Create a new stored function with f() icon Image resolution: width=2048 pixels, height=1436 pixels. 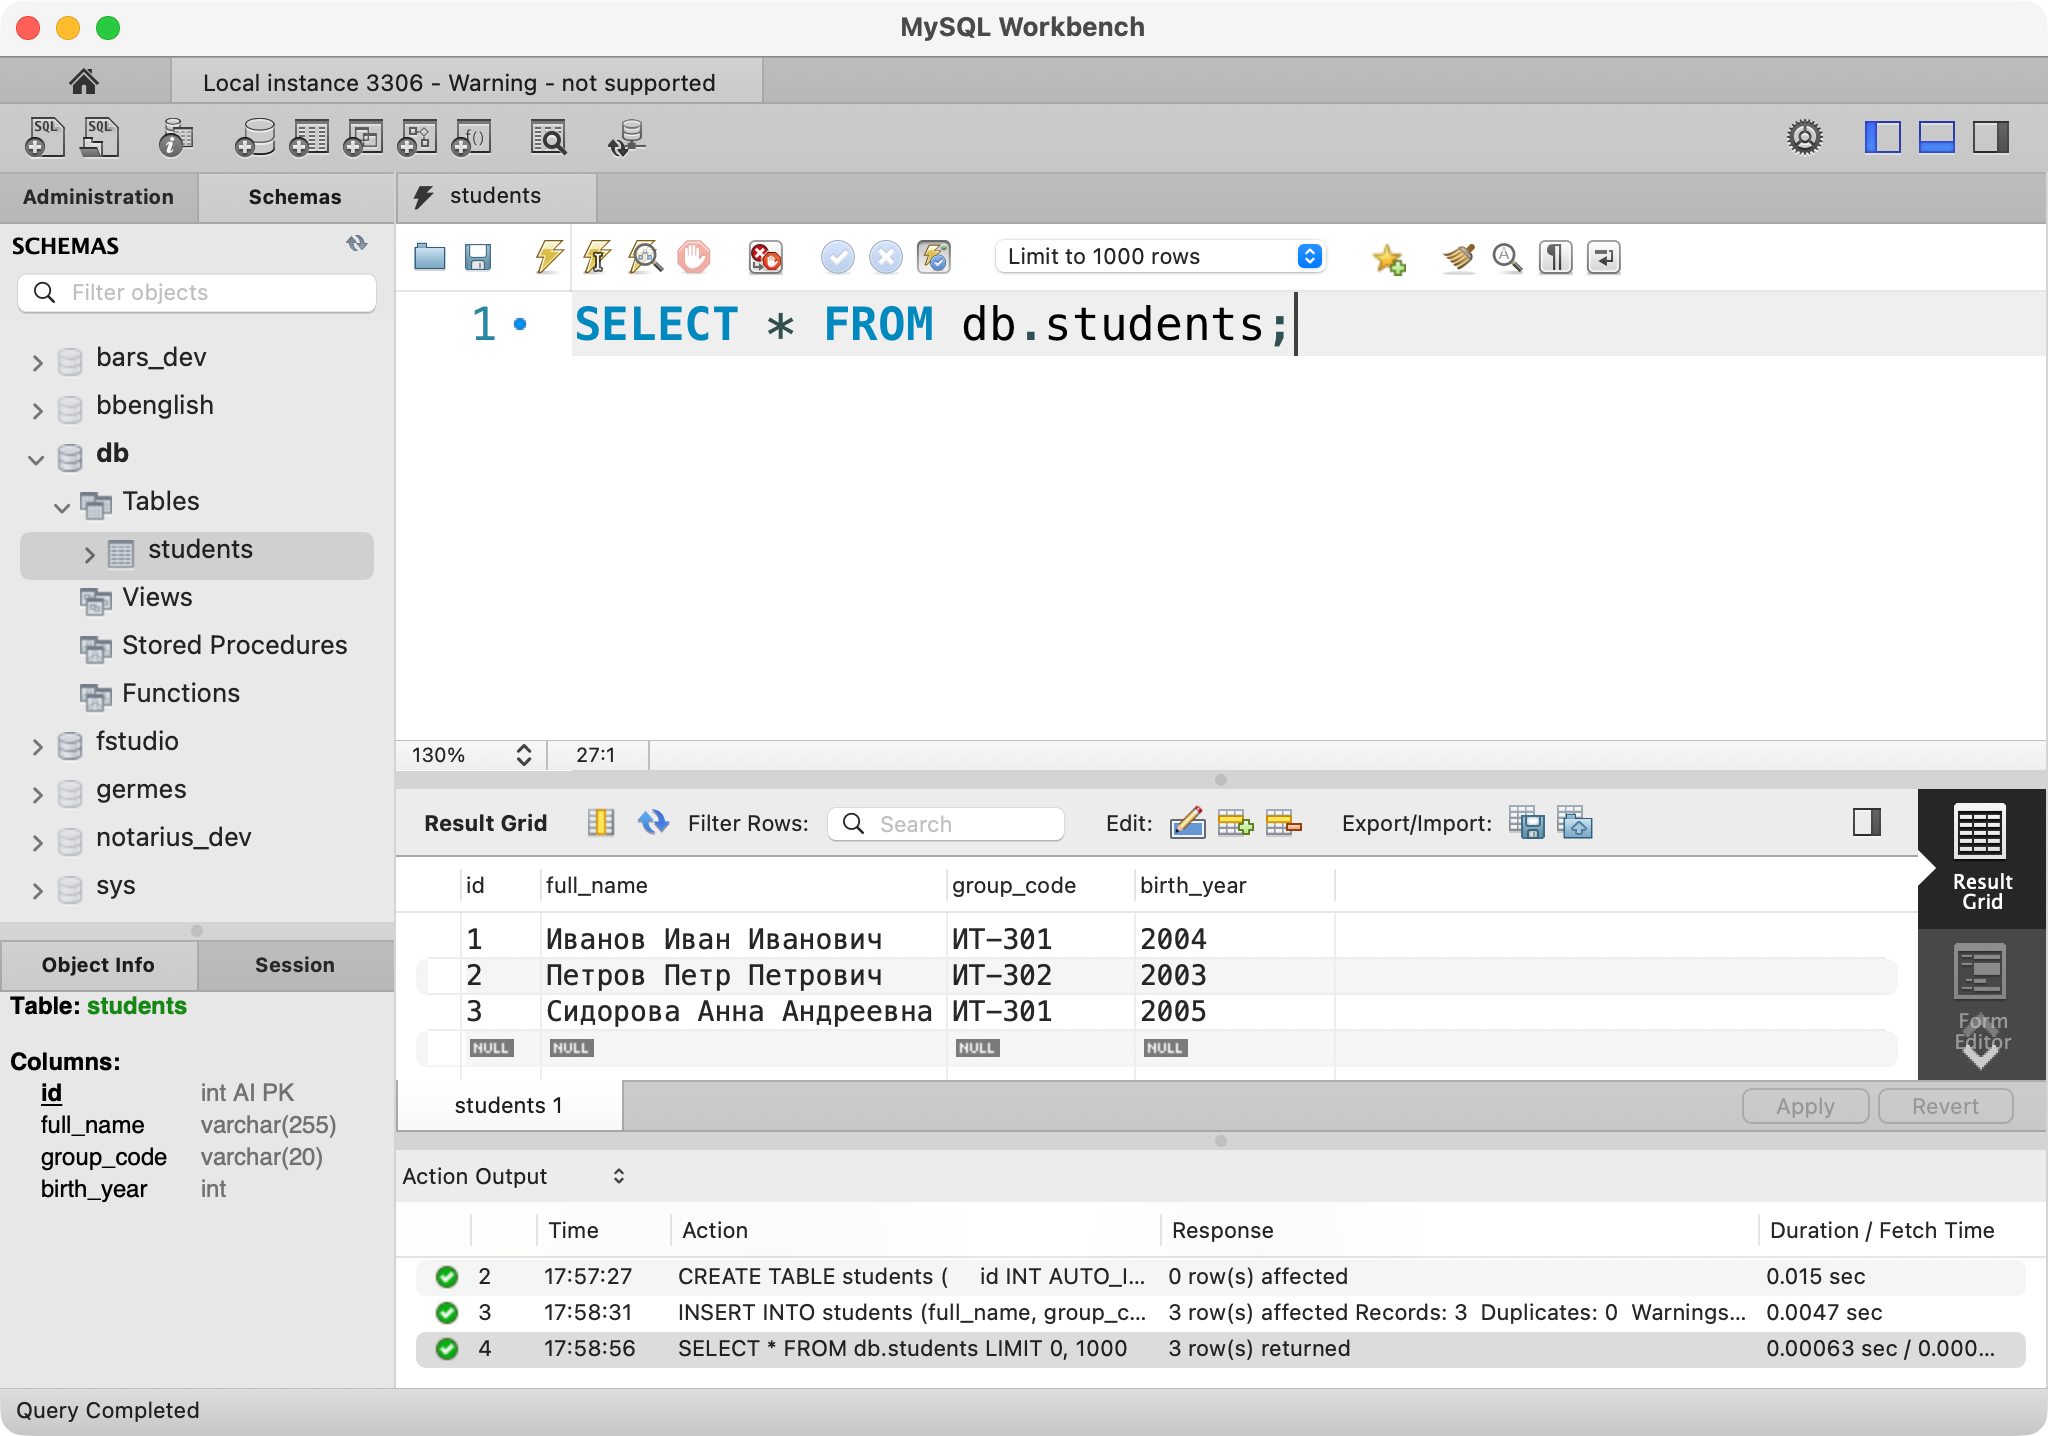(x=471, y=138)
